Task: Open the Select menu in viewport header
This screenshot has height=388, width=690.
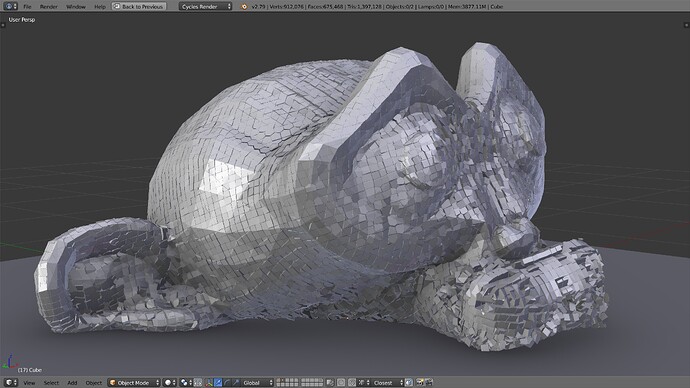Action: [x=51, y=383]
